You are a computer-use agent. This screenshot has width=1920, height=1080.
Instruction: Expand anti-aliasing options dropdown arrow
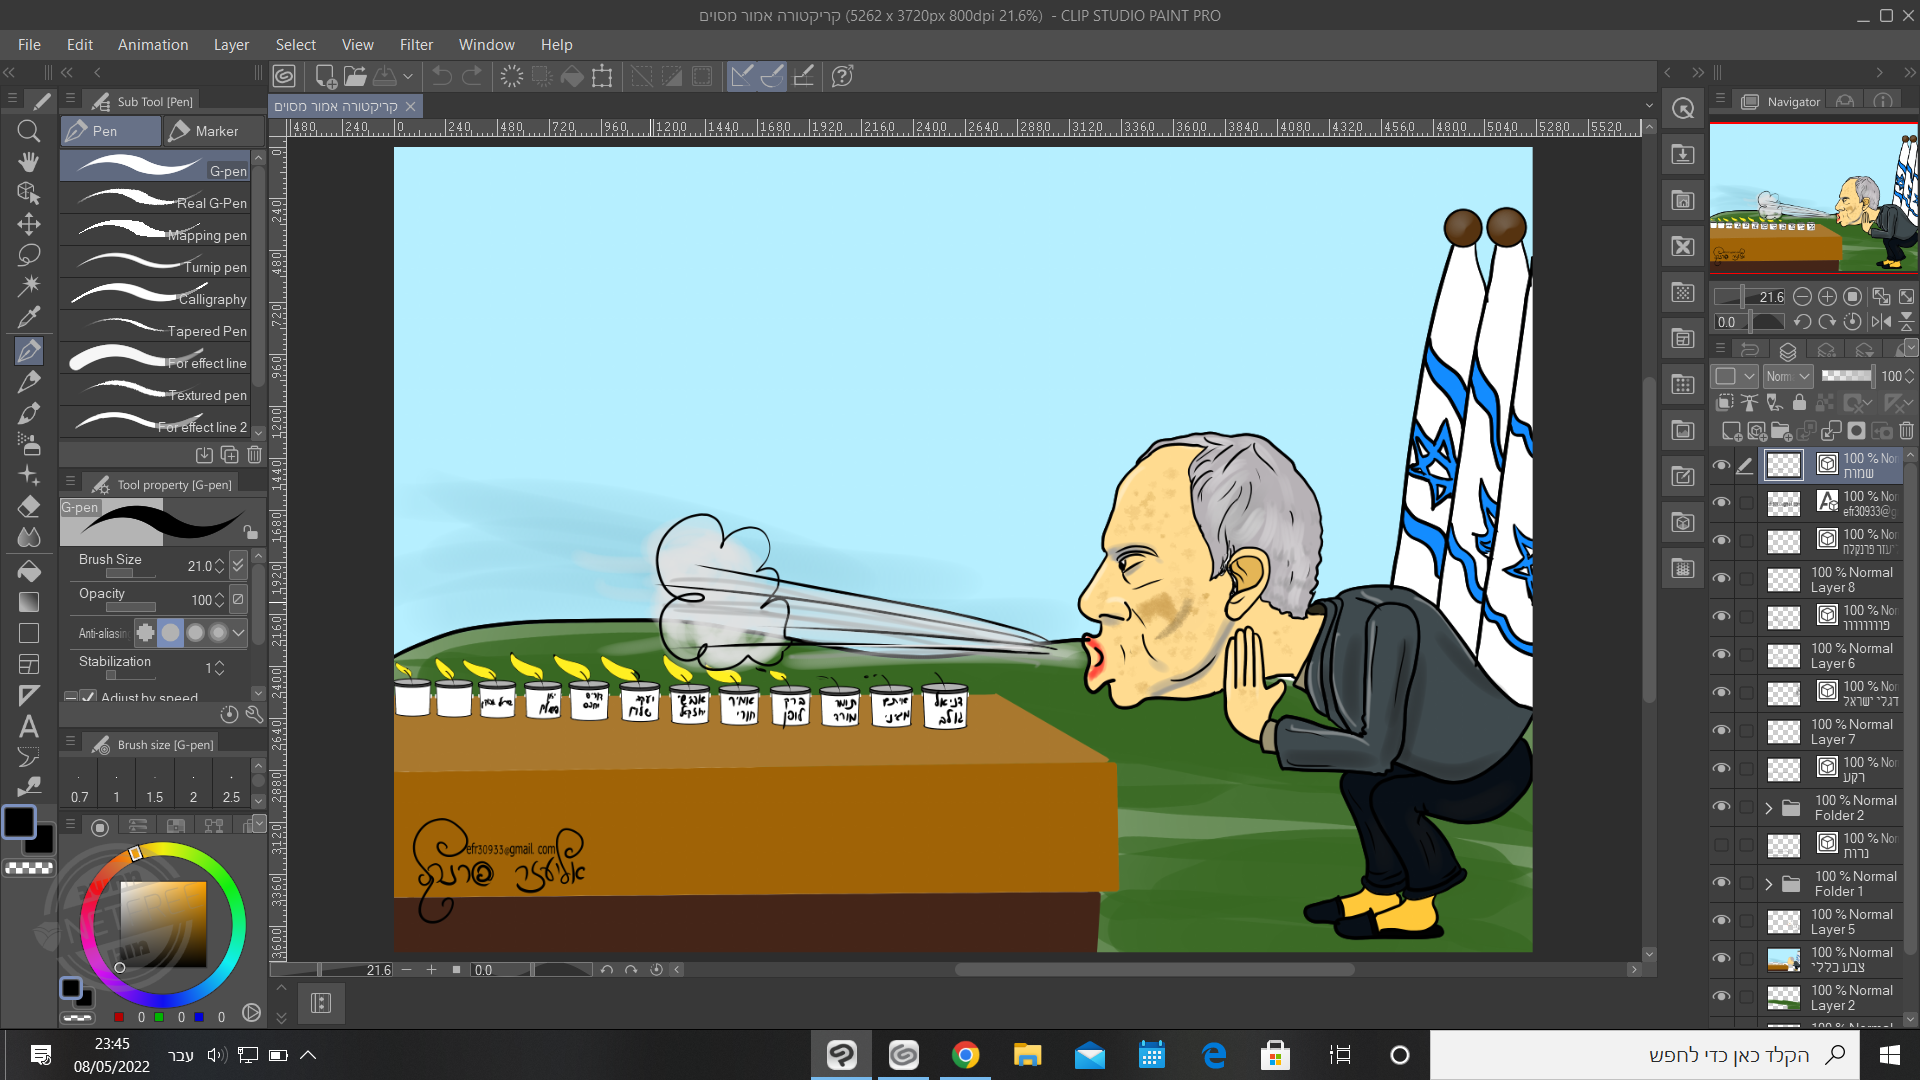point(238,632)
